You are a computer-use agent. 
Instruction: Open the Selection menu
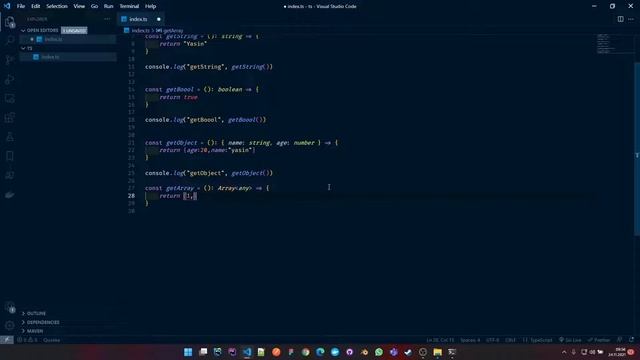point(57,6)
